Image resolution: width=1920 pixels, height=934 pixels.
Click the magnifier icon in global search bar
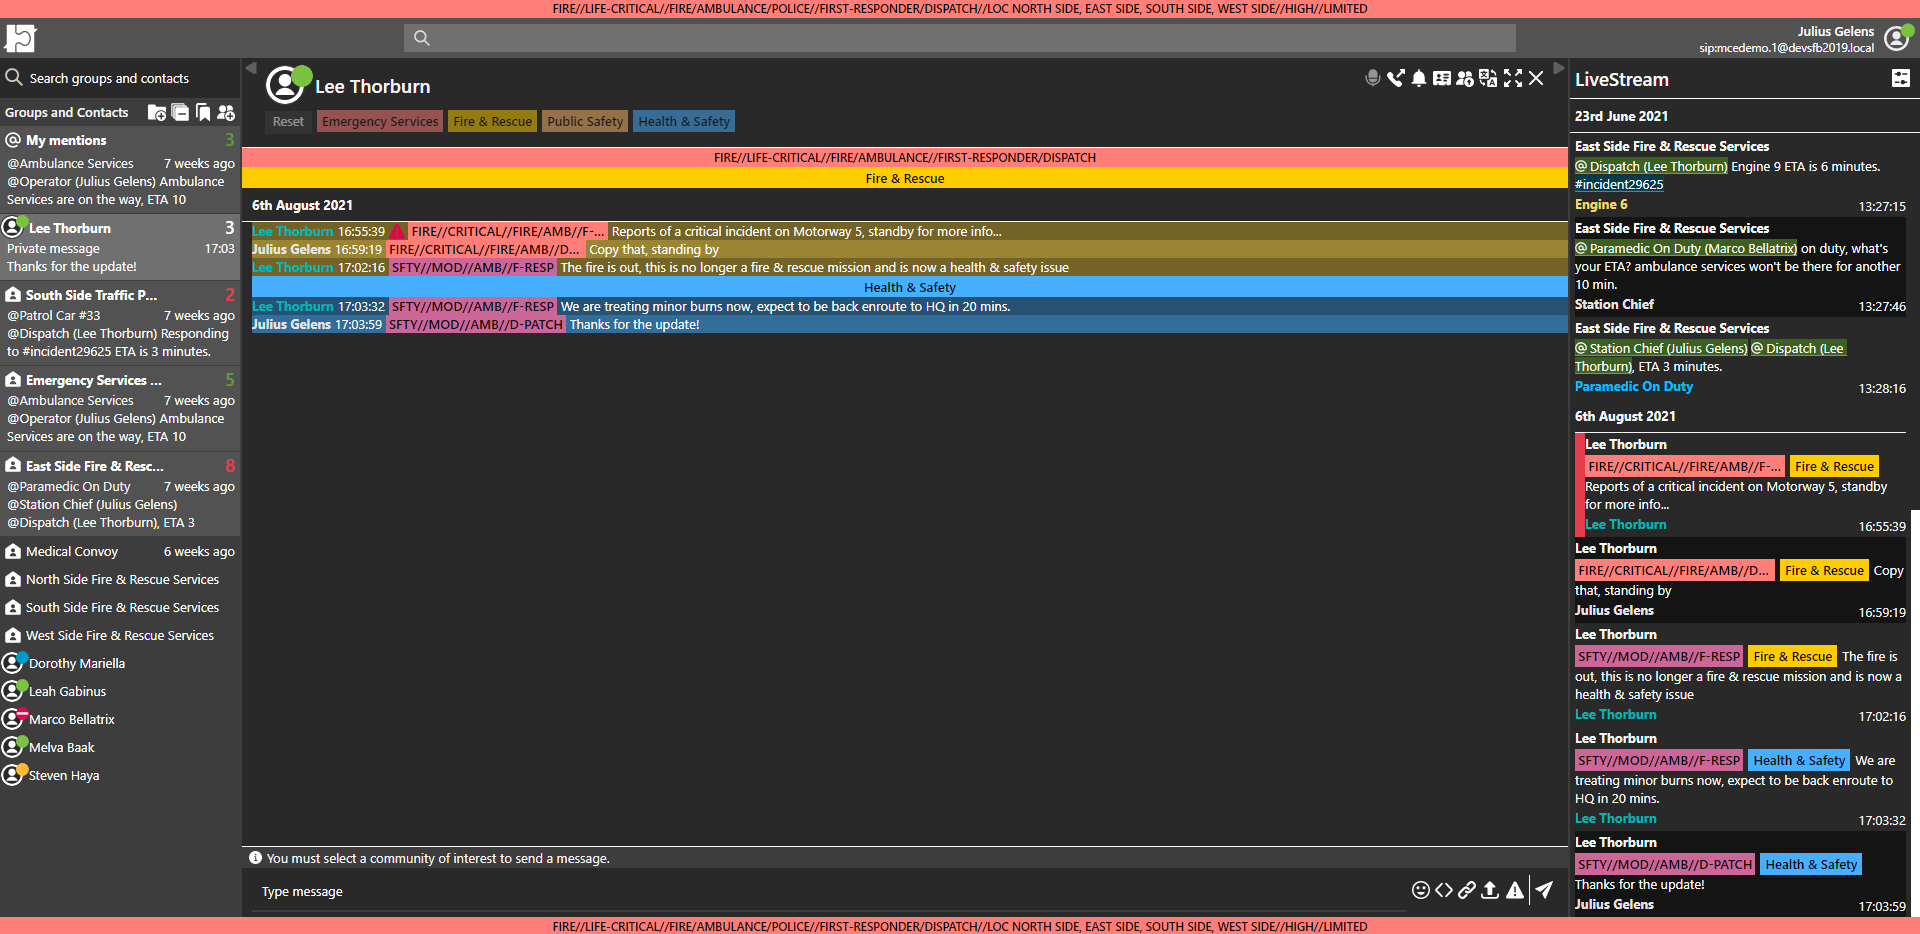(422, 38)
